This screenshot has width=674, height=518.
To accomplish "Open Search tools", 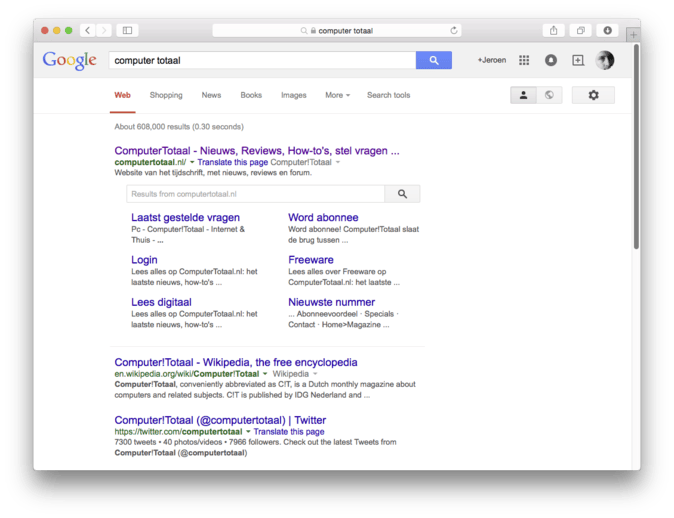I will point(389,95).
